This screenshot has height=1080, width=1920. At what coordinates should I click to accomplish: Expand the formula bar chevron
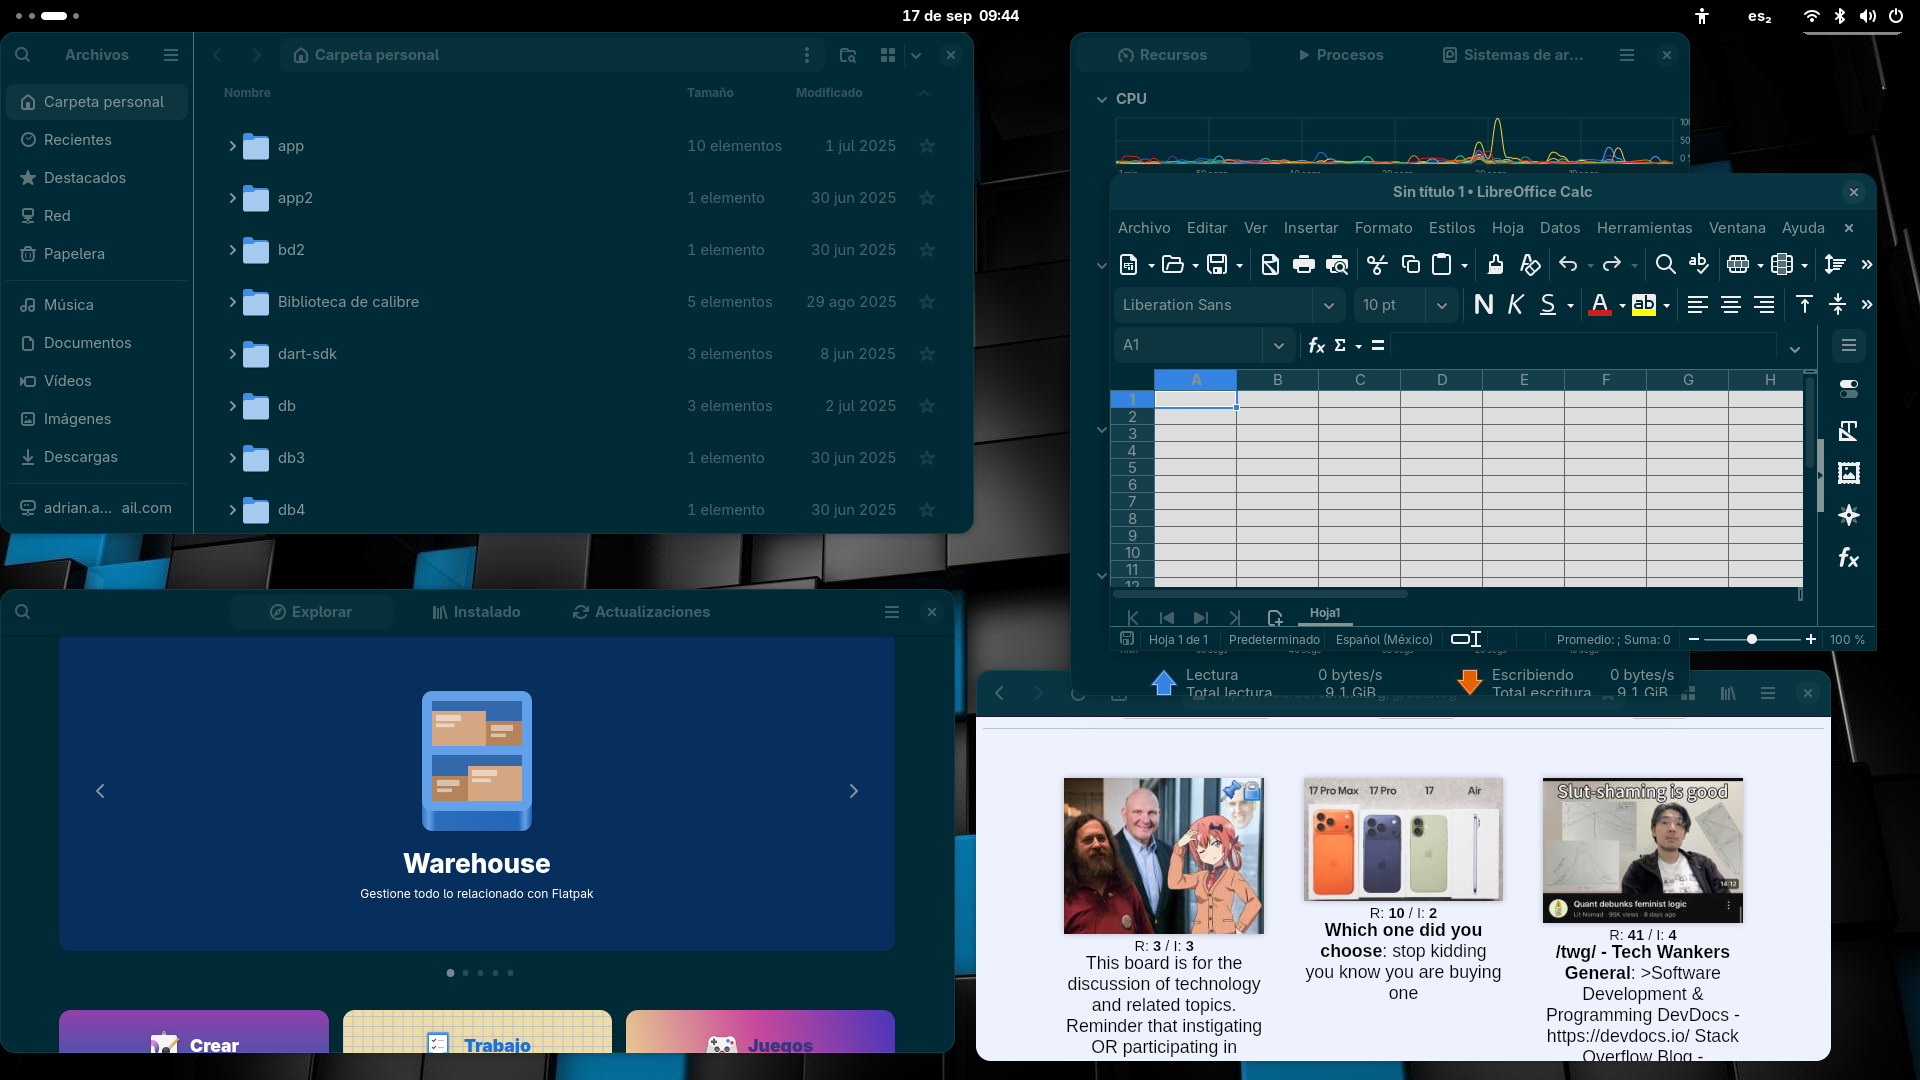tap(1795, 348)
